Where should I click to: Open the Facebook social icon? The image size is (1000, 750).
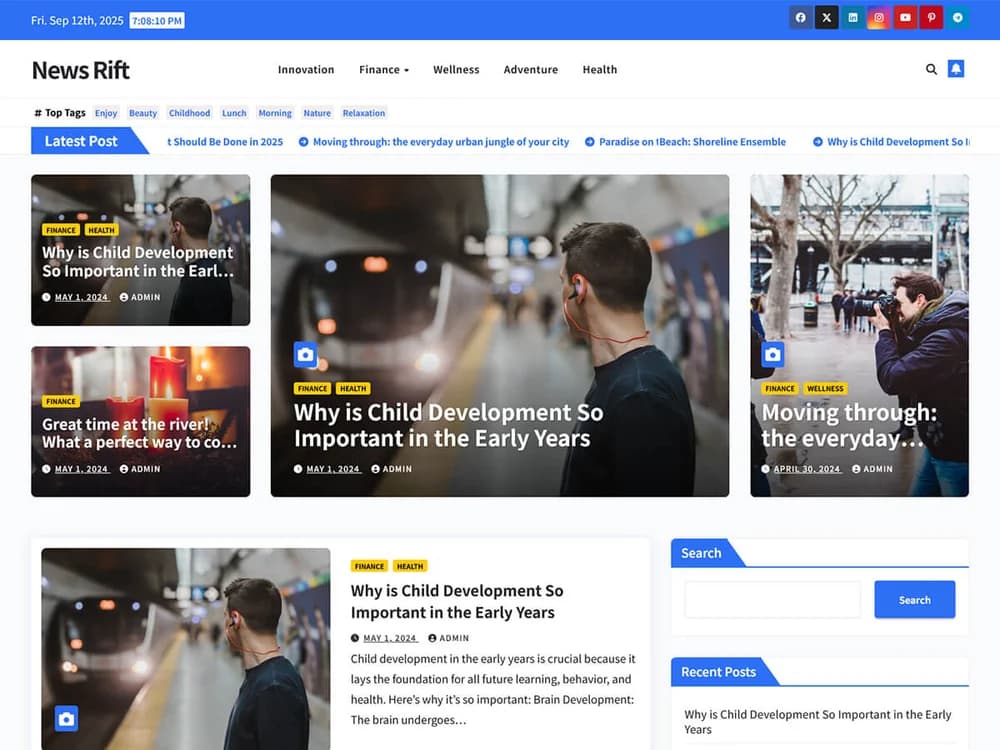tap(800, 17)
